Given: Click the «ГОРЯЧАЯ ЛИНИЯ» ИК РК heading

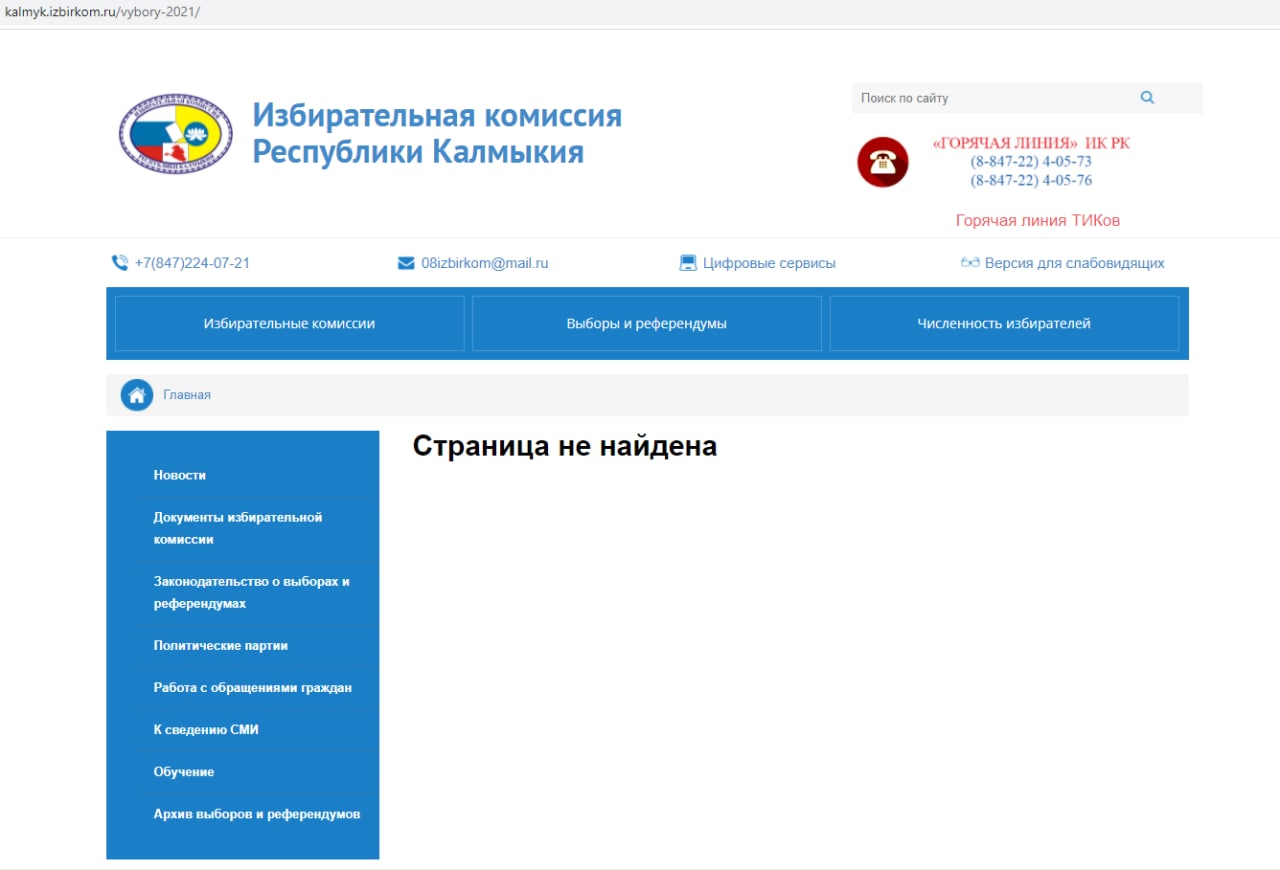Looking at the screenshot, I should pyautogui.click(x=1031, y=143).
